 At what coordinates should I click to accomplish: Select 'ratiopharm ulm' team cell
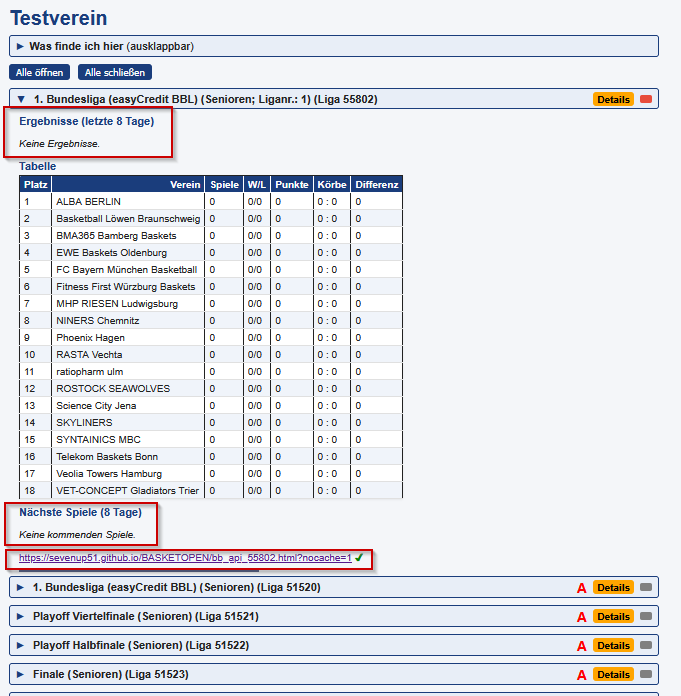(128, 372)
